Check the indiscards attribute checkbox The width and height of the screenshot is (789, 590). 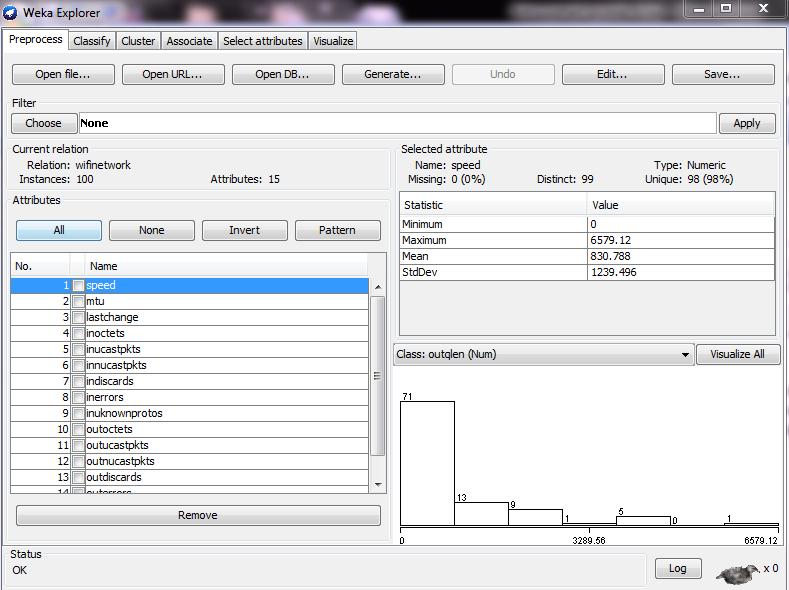[78, 382]
